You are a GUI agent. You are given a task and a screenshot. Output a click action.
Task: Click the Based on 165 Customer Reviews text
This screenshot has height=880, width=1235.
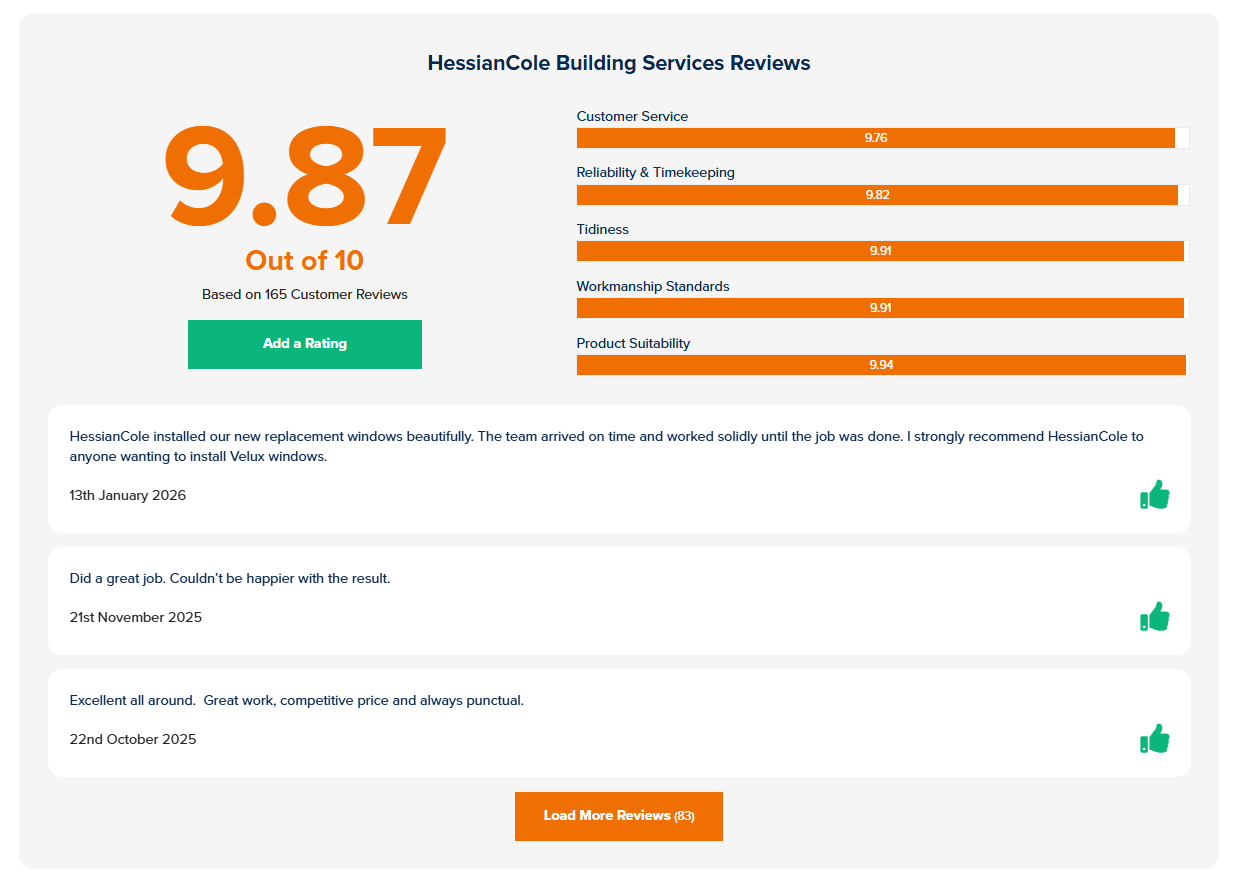pyautogui.click(x=303, y=294)
